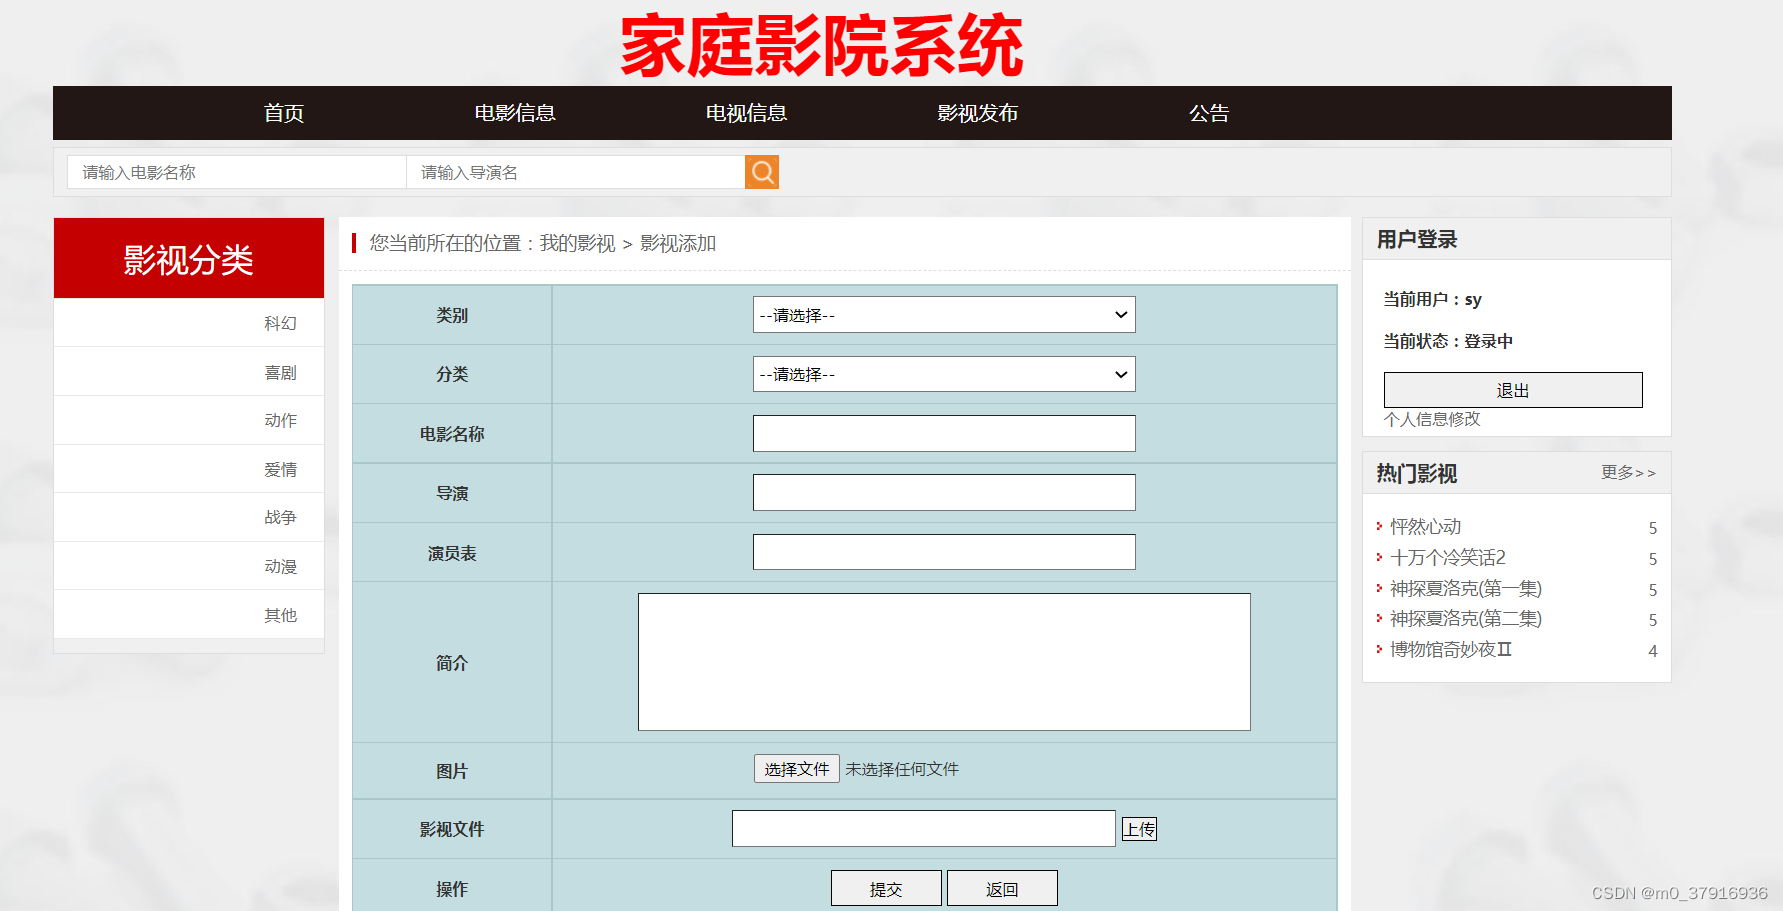Expand the 热门影视 list via 更多>>
The image size is (1783, 911).
(x=1628, y=472)
